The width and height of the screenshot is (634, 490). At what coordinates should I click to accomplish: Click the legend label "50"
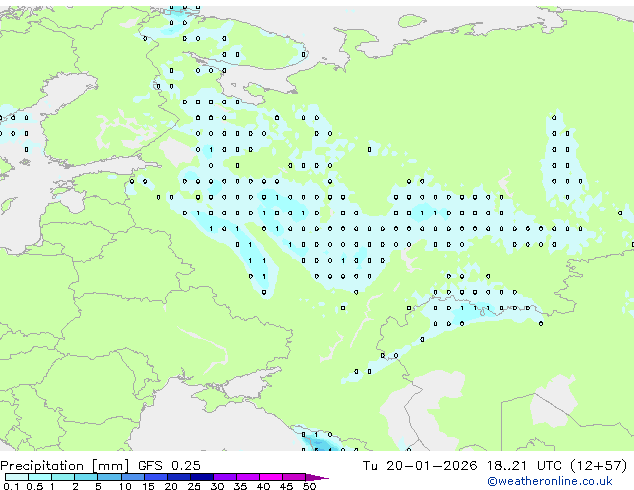click(309, 486)
